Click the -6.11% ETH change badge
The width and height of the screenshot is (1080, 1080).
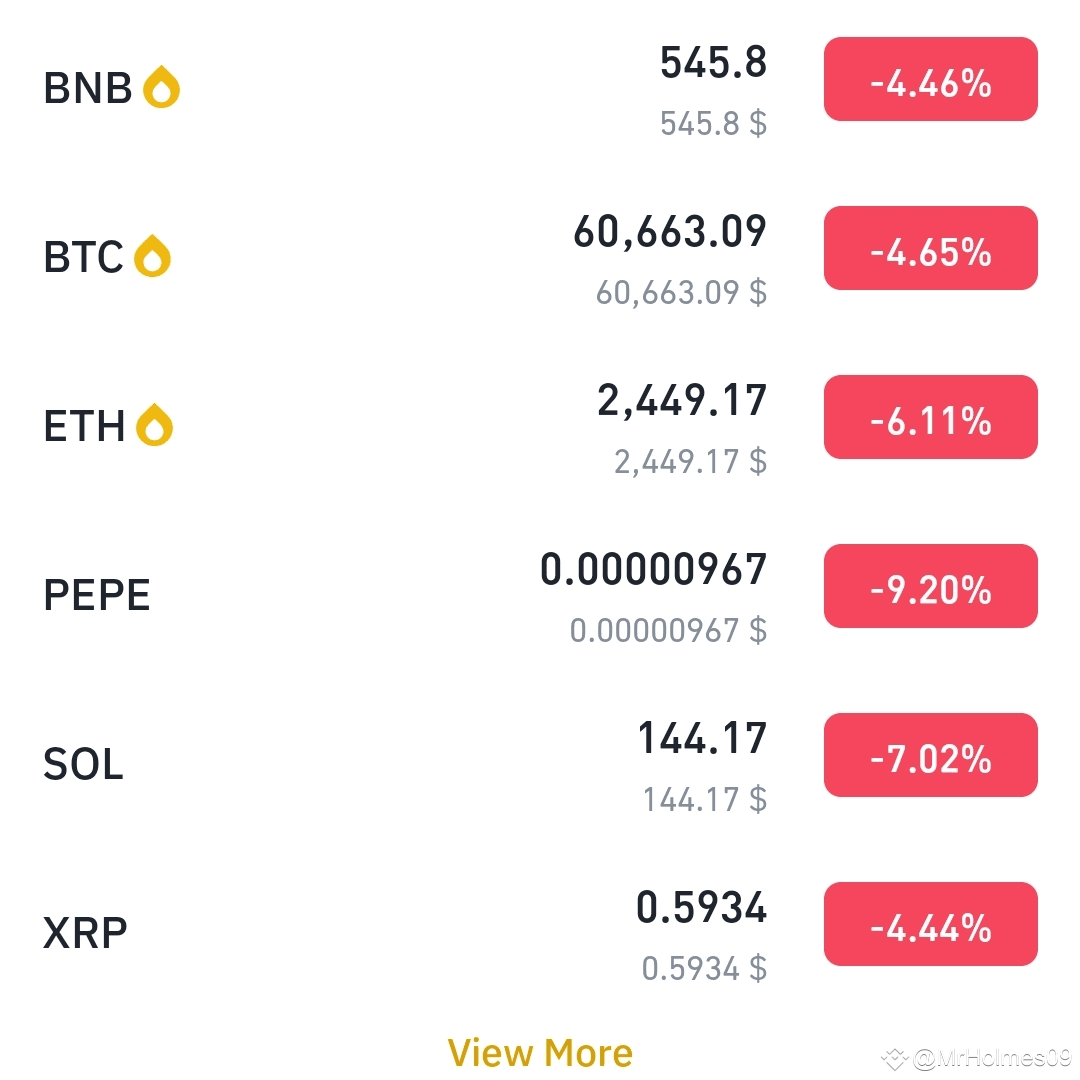pos(931,417)
